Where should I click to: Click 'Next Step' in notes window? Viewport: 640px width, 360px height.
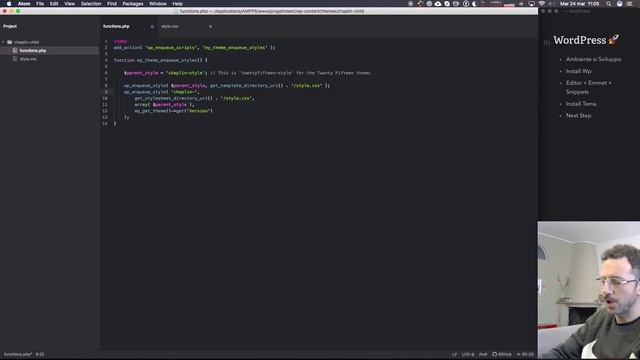[578, 116]
